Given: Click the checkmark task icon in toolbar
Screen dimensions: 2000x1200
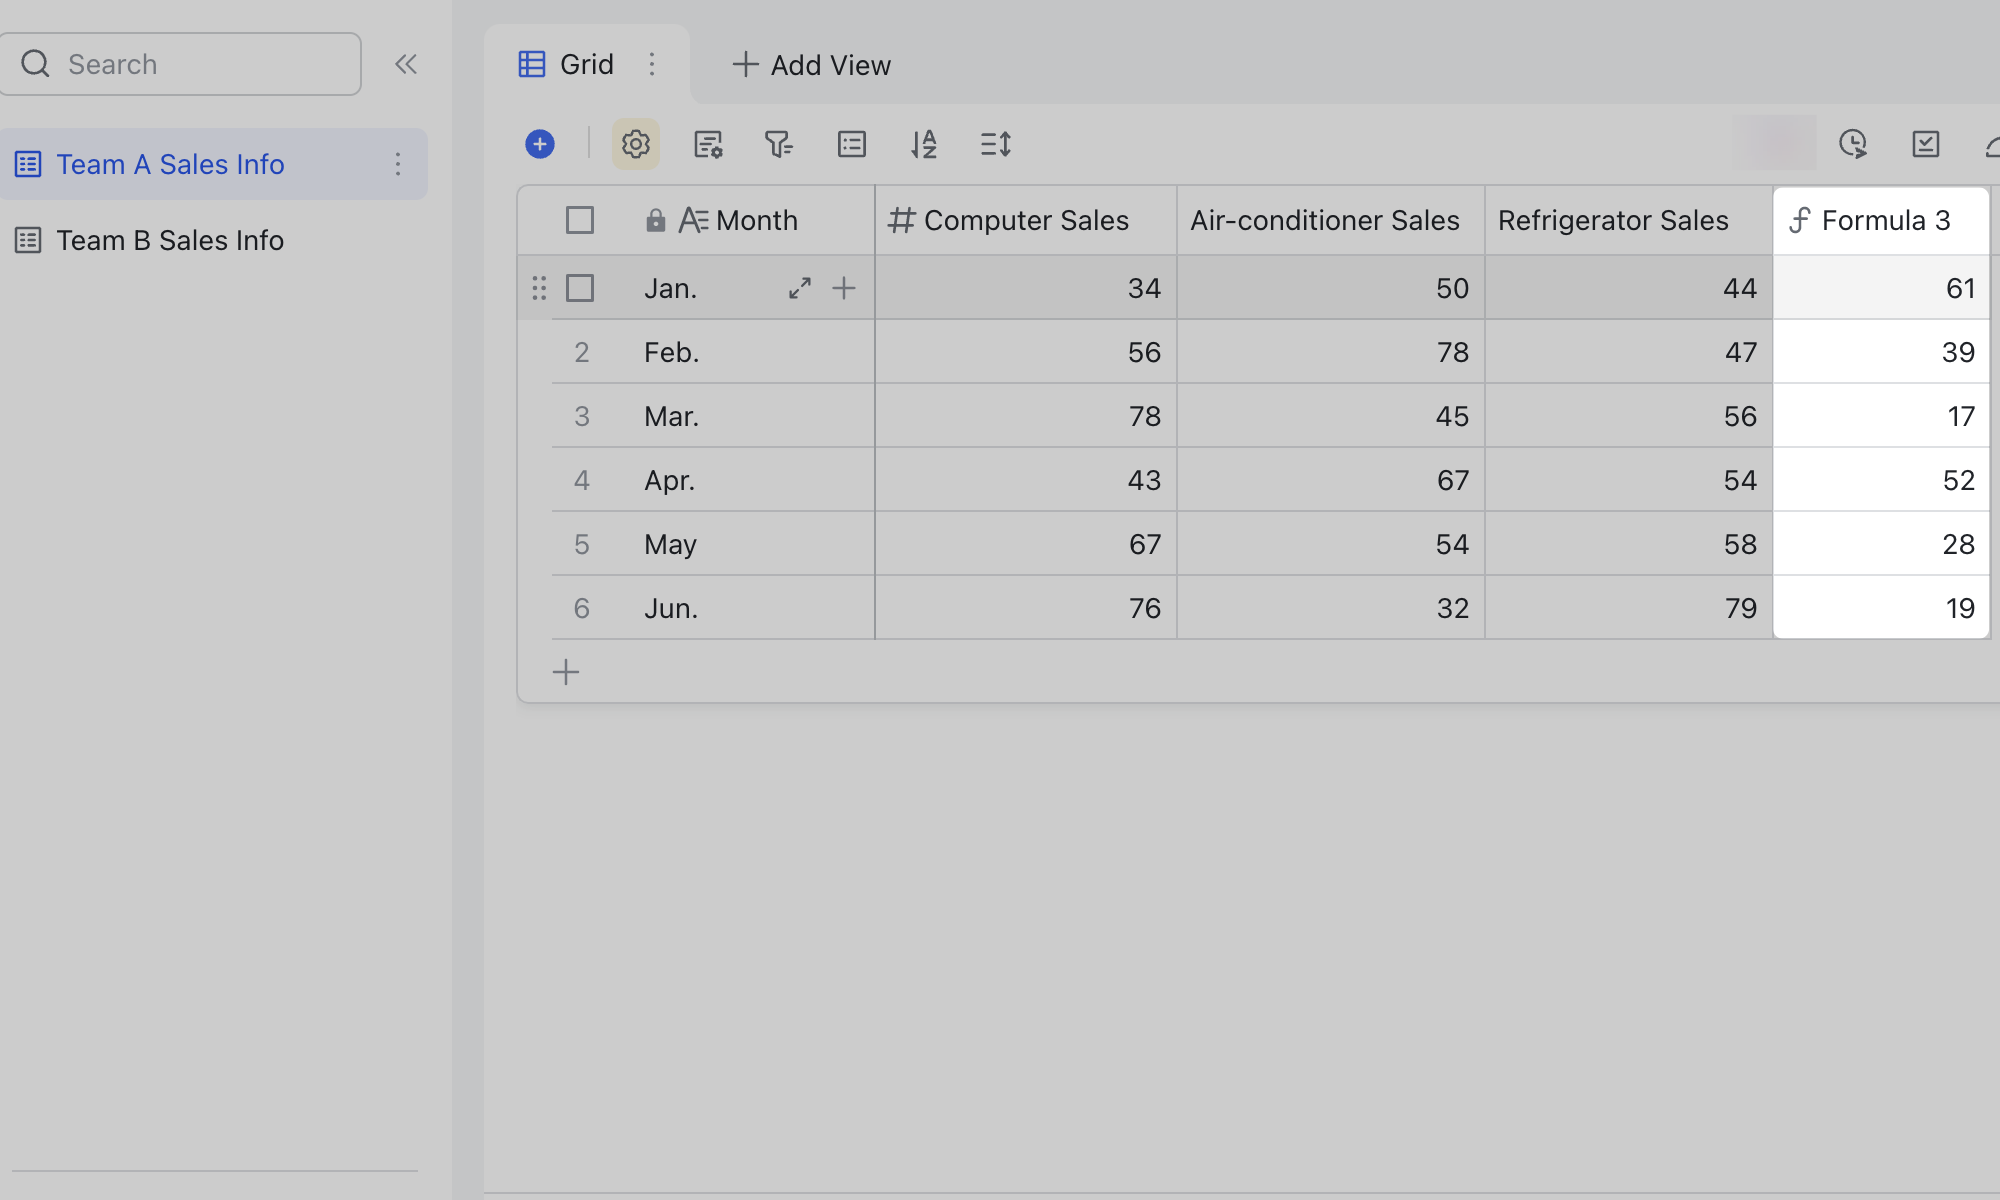Looking at the screenshot, I should [x=1925, y=144].
